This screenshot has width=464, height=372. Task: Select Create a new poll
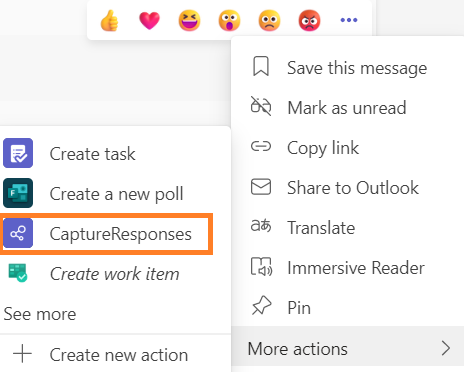(115, 193)
